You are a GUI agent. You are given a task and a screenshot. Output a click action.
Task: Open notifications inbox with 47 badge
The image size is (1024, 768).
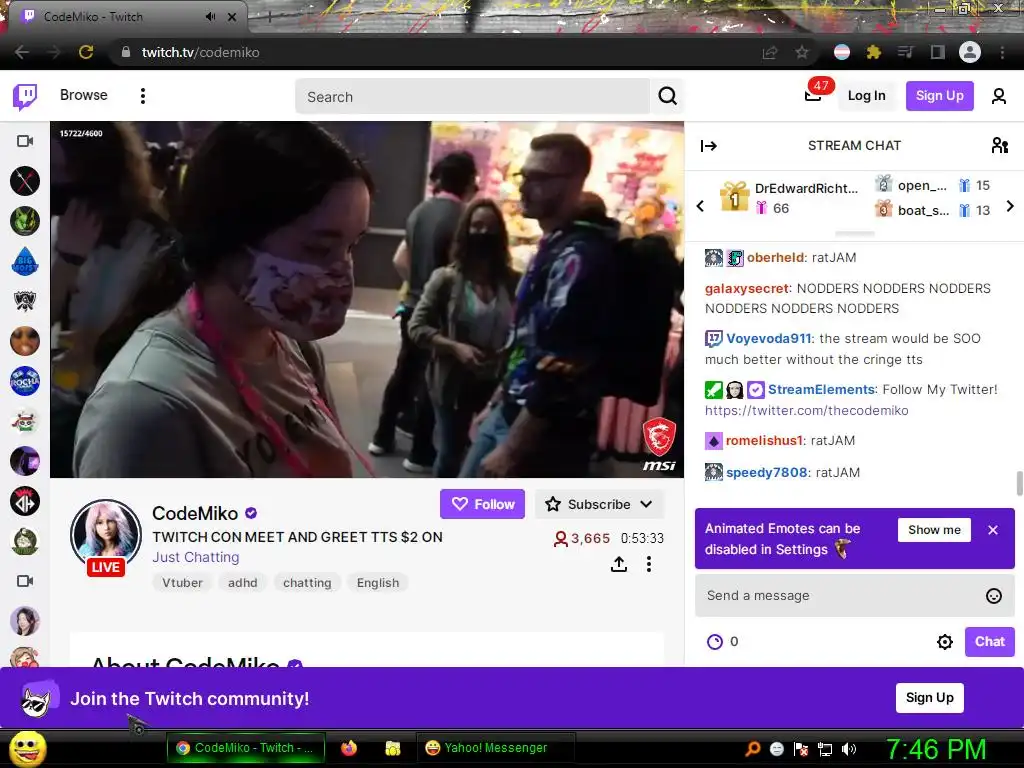pyautogui.click(x=813, y=95)
